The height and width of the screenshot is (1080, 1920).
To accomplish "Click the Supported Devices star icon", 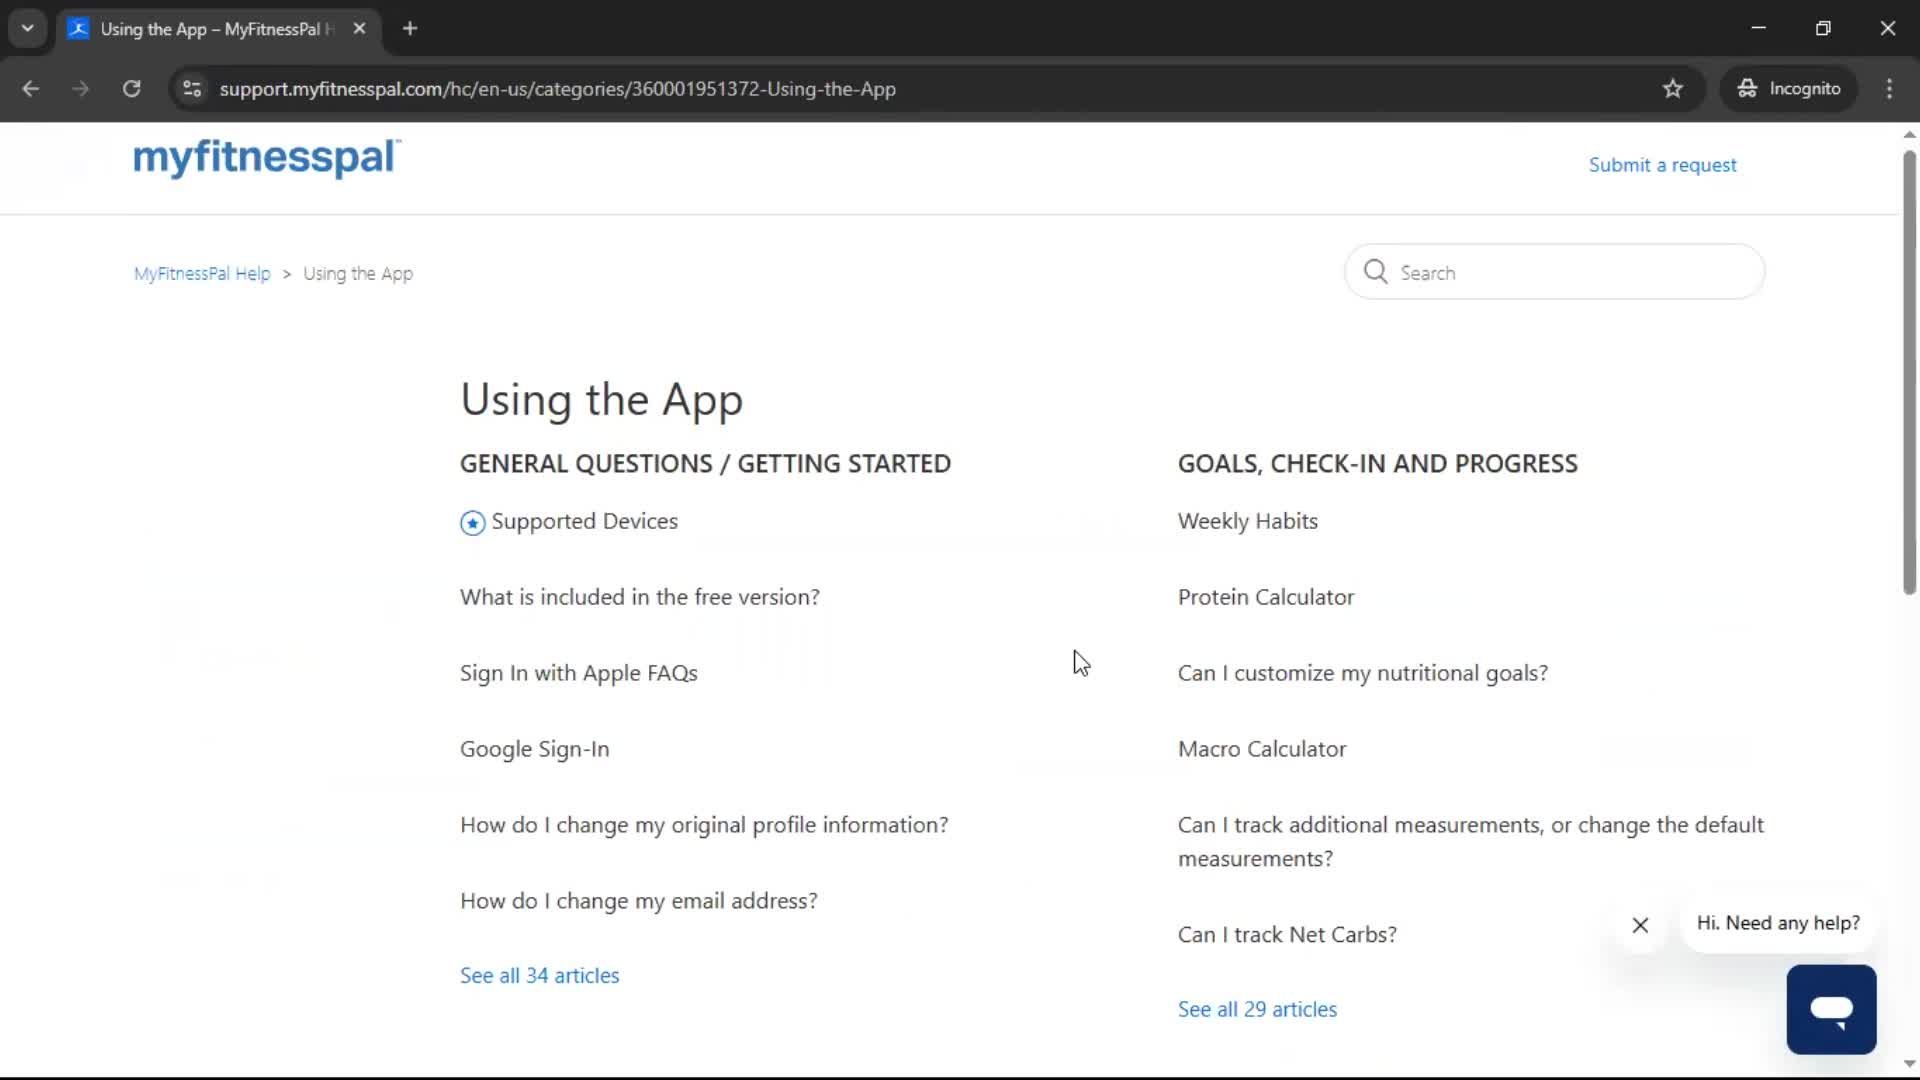I will tap(472, 522).
